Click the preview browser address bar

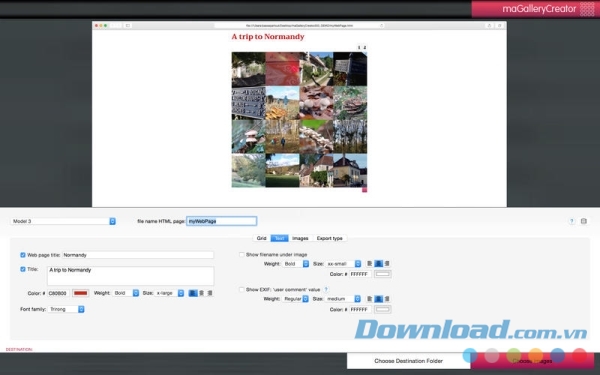(299, 26)
